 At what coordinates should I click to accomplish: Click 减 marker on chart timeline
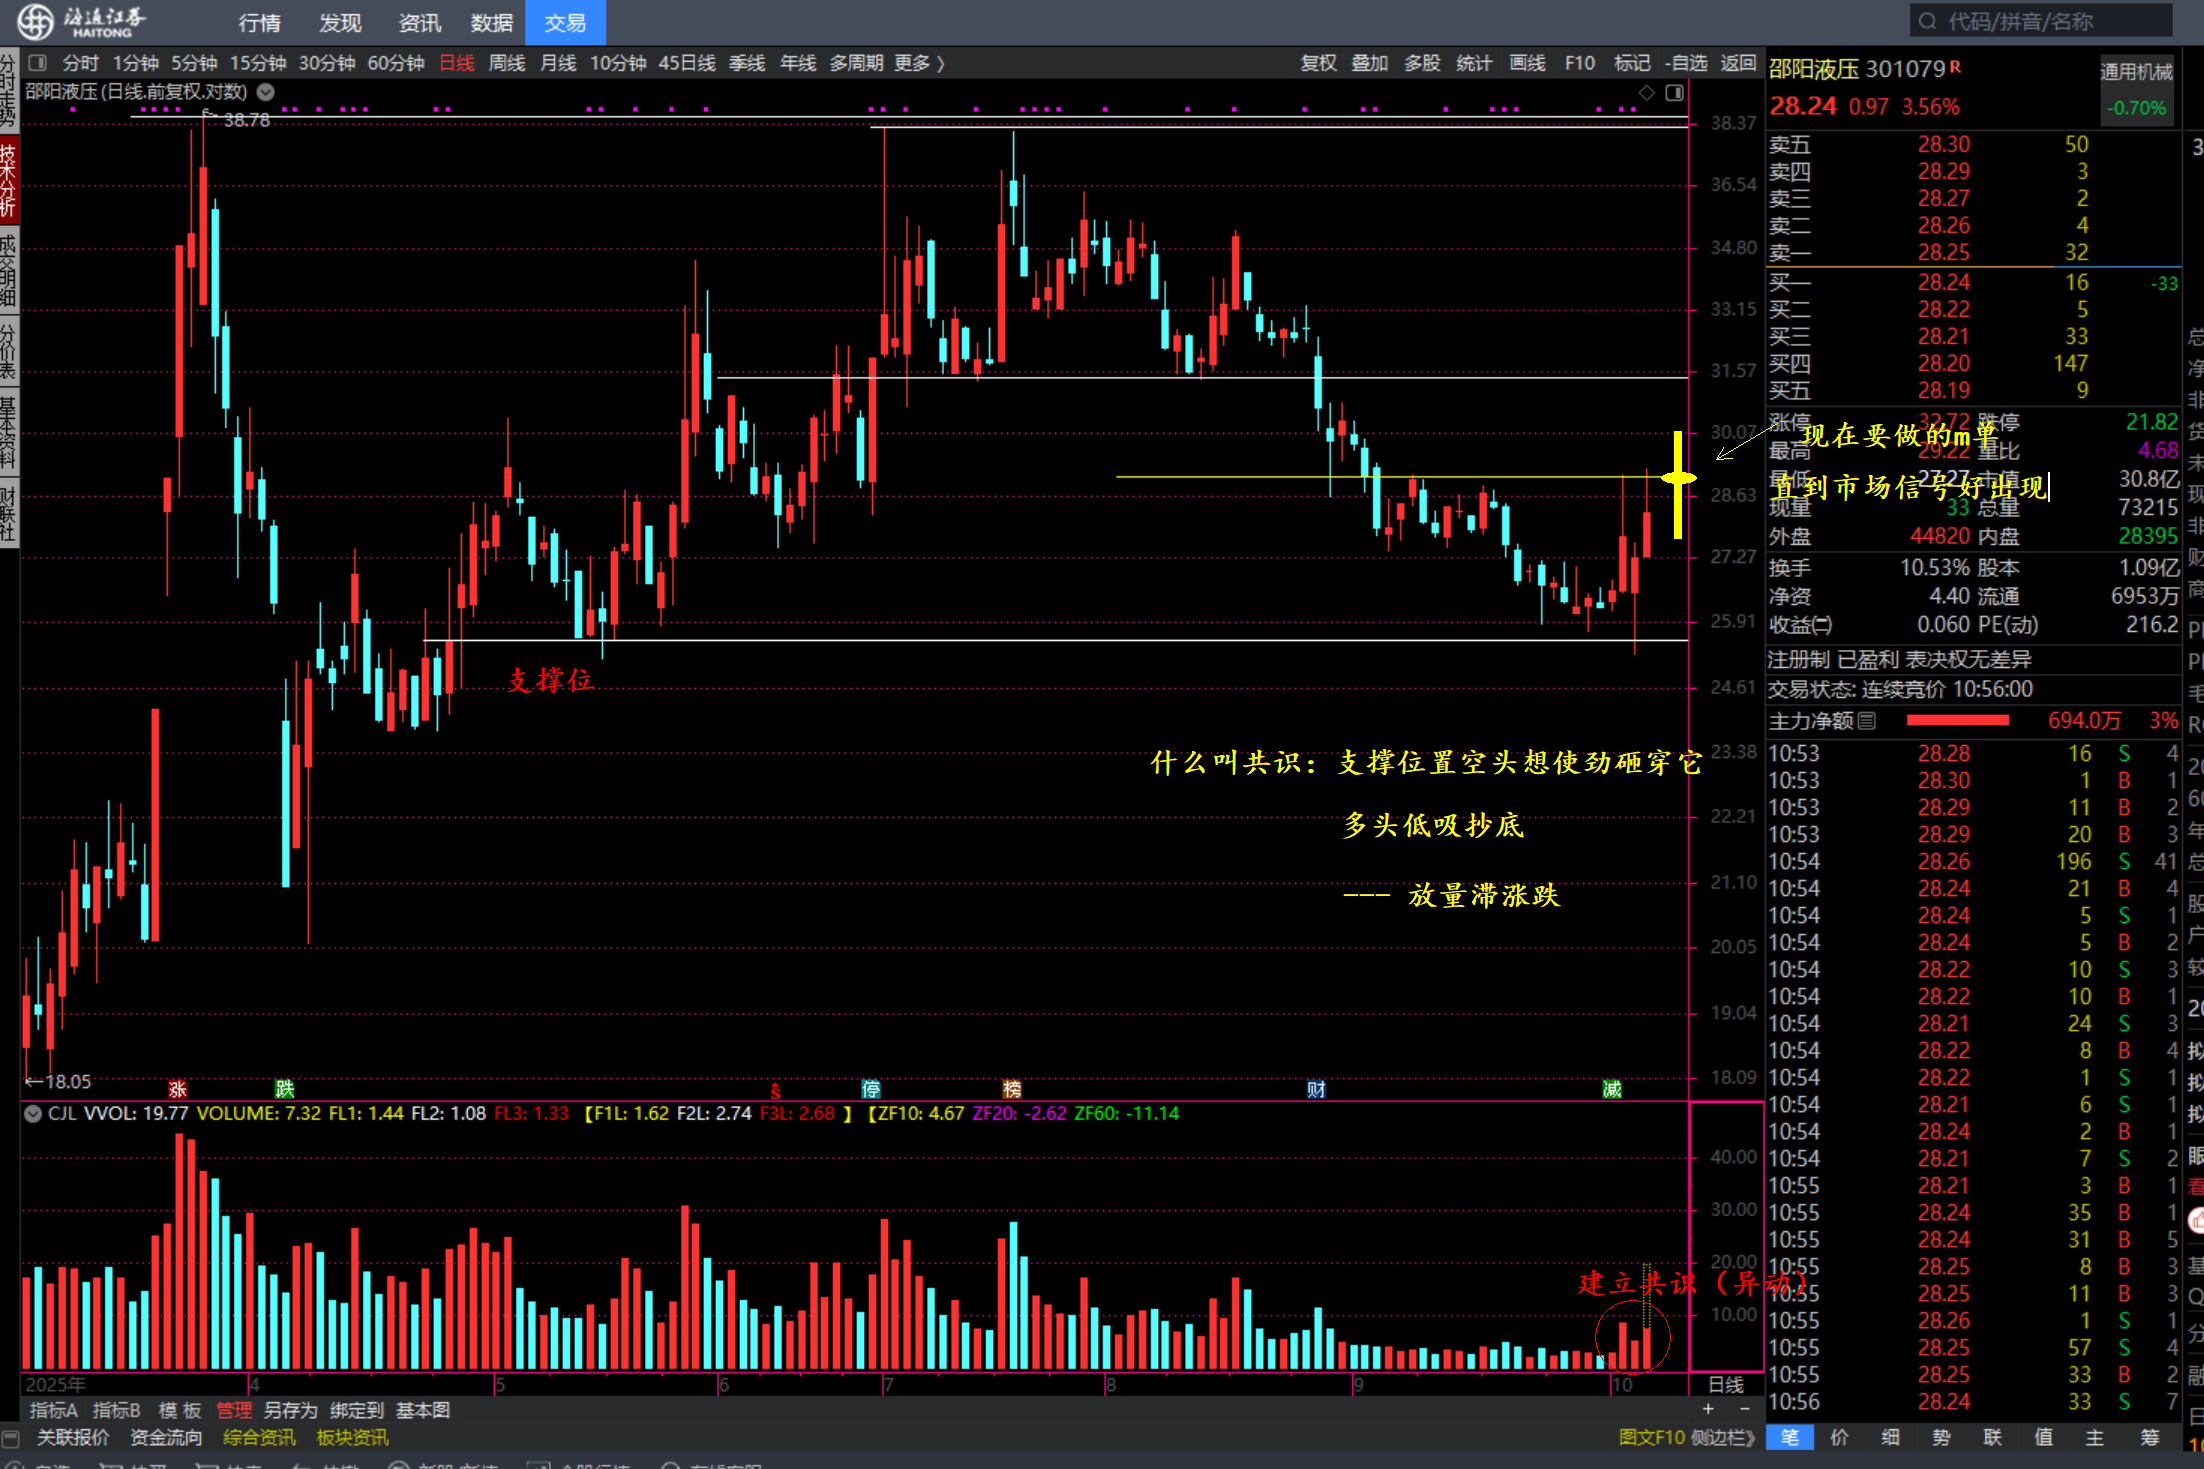[1612, 1089]
